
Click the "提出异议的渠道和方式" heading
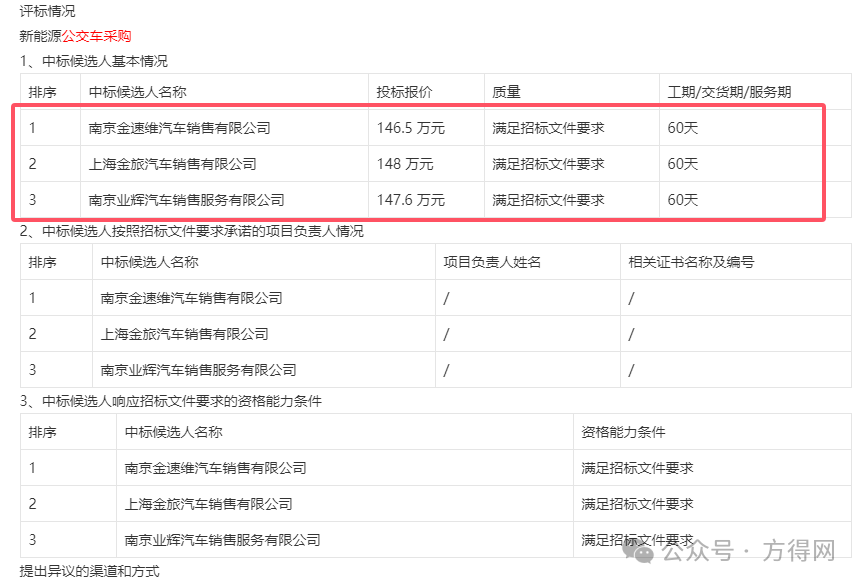(90, 571)
